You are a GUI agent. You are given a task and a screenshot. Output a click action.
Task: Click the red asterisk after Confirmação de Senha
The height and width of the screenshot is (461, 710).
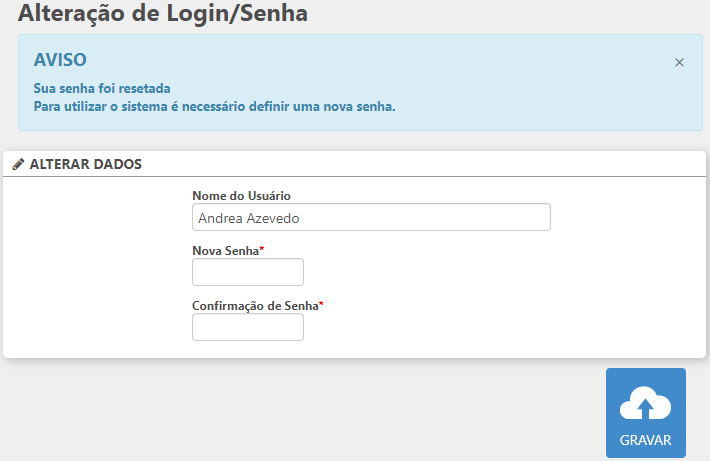321,304
